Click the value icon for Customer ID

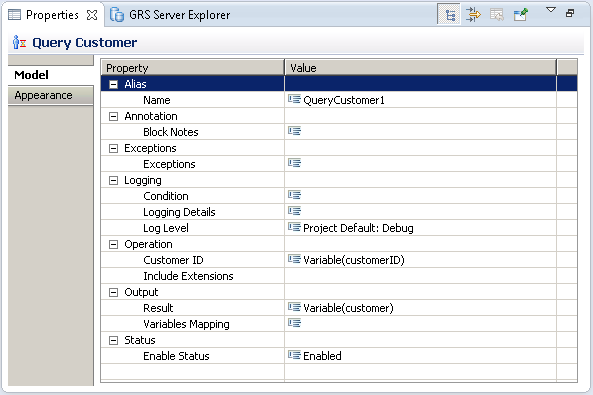pos(294,259)
